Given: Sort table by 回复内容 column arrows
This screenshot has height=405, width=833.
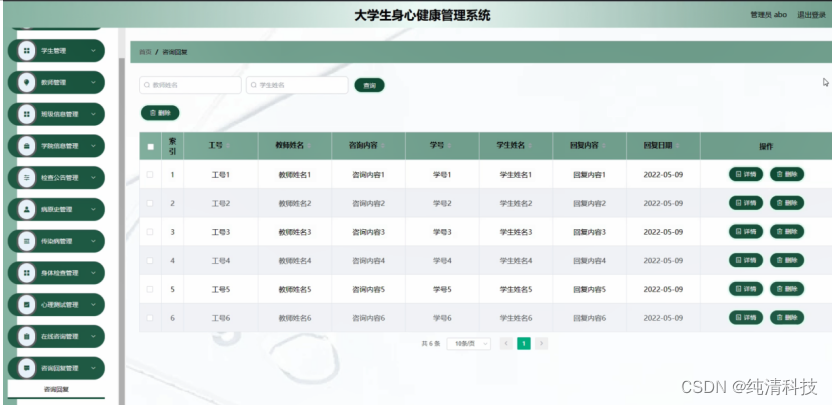Looking at the screenshot, I should pyautogui.click(x=604, y=146).
